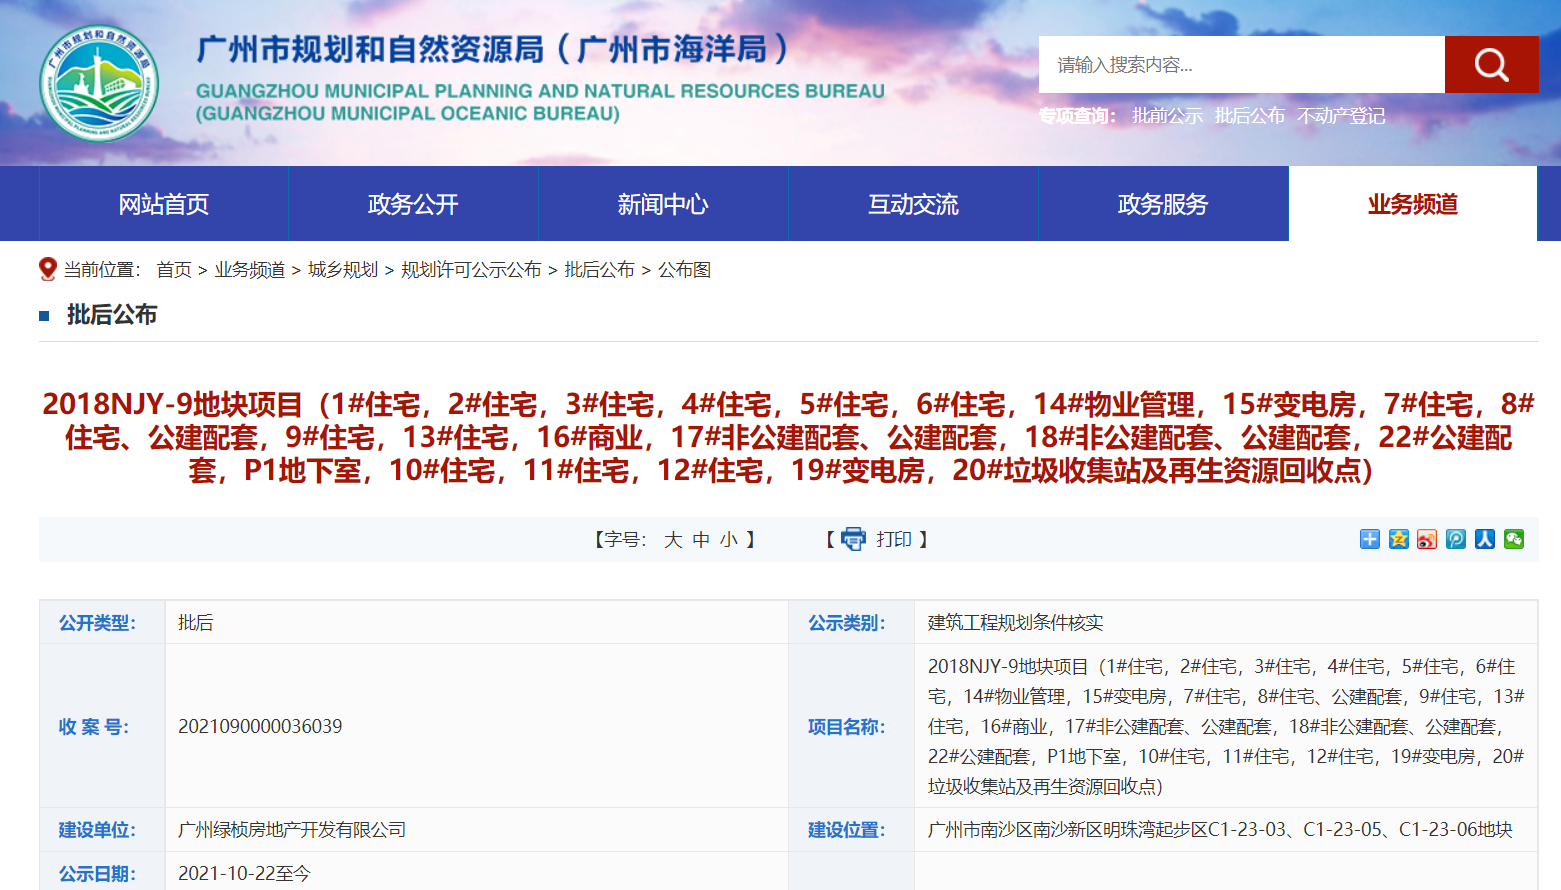
Task: Go to 批后公布 in breadcrumb
Action: (x=600, y=270)
